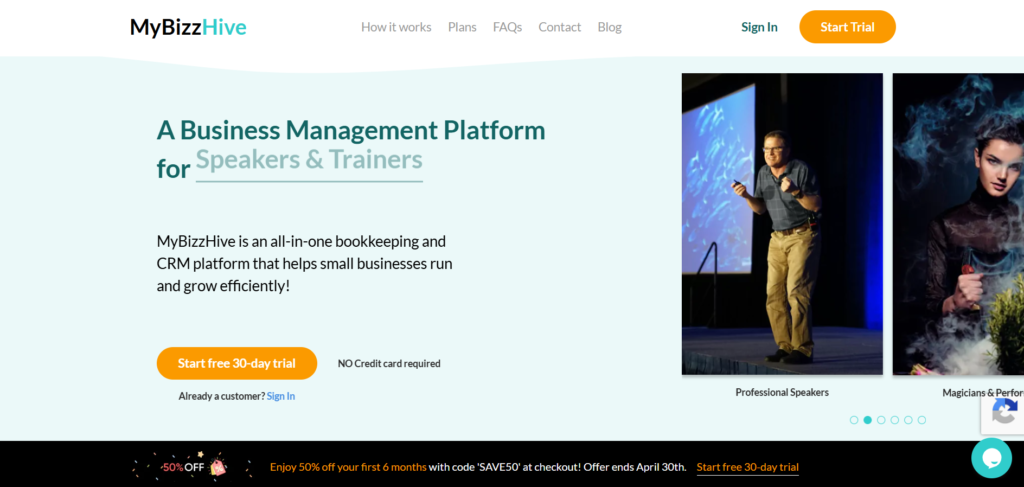The height and width of the screenshot is (487, 1024).
Task: Click the reCAPTCHA badge
Action: (x=1003, y=412)
